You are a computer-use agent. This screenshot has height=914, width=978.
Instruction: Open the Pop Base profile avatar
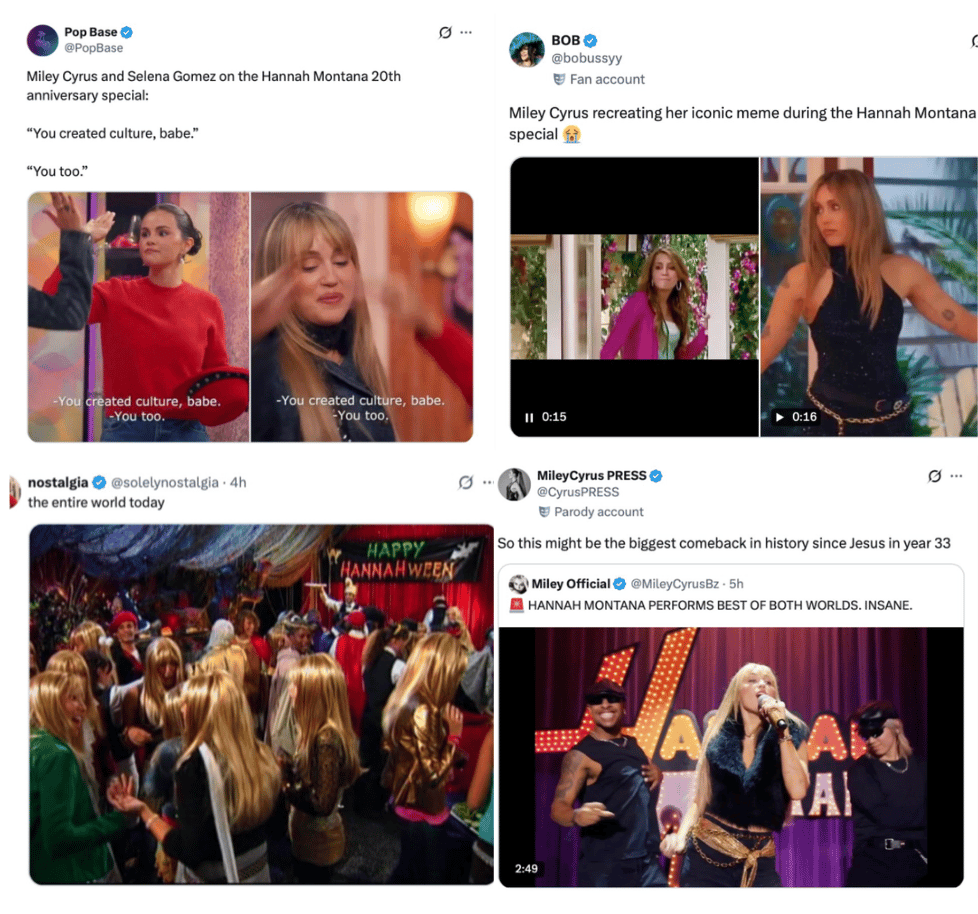point(42,41)
